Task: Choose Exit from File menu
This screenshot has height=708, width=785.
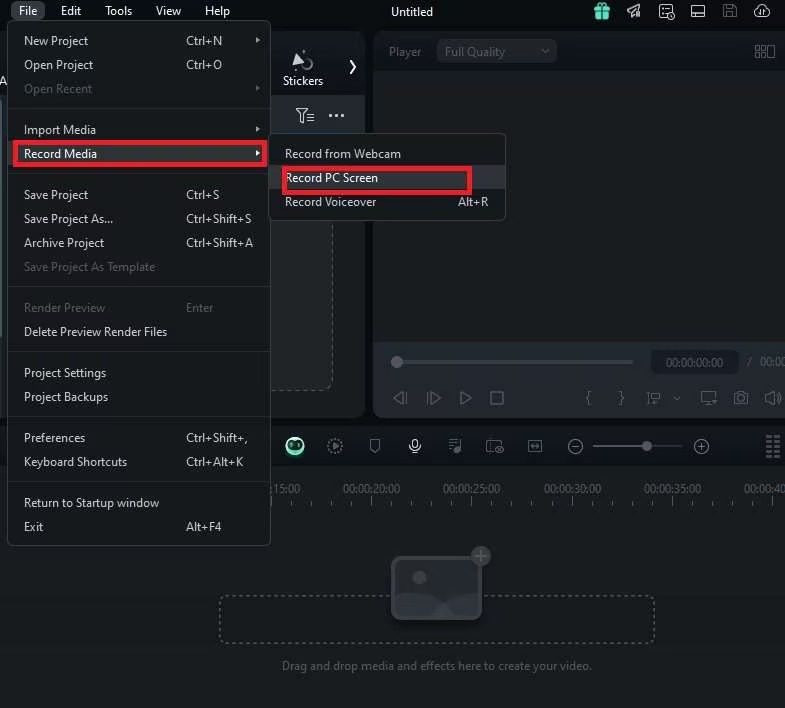Action: click(x=139, y=527)
